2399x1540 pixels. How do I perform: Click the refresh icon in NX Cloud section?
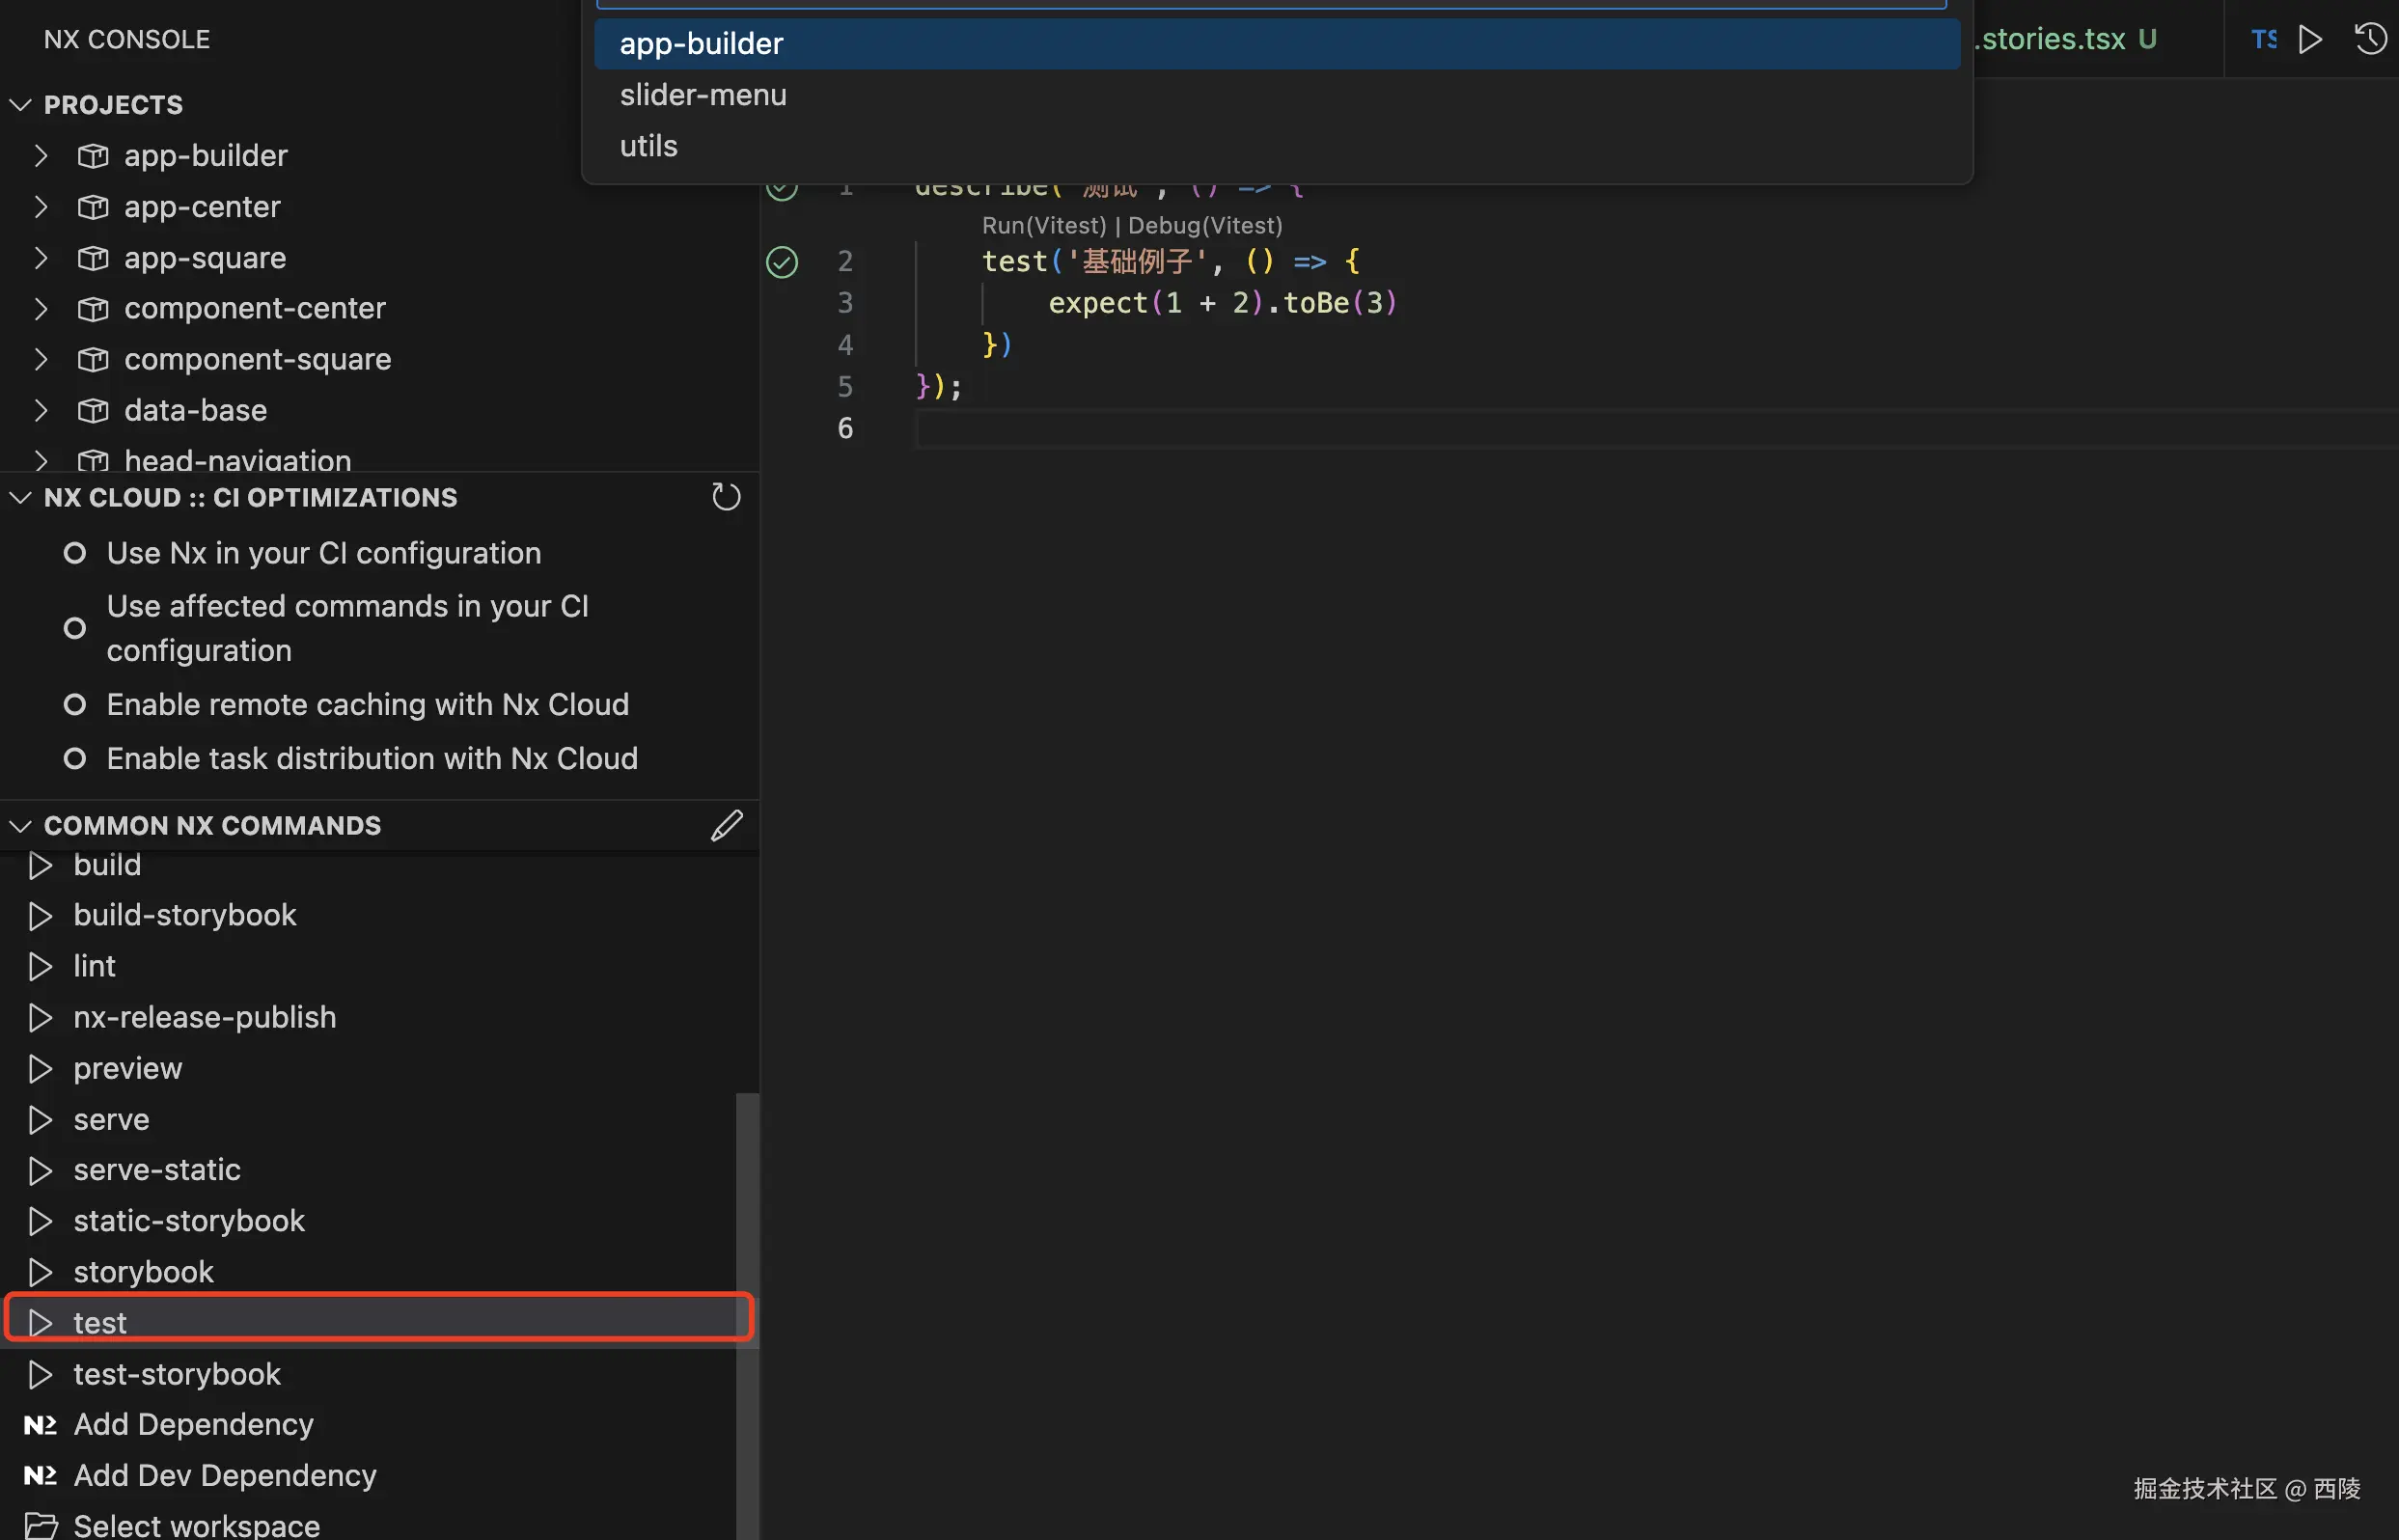pyautogui.click(x=726, y=497)
